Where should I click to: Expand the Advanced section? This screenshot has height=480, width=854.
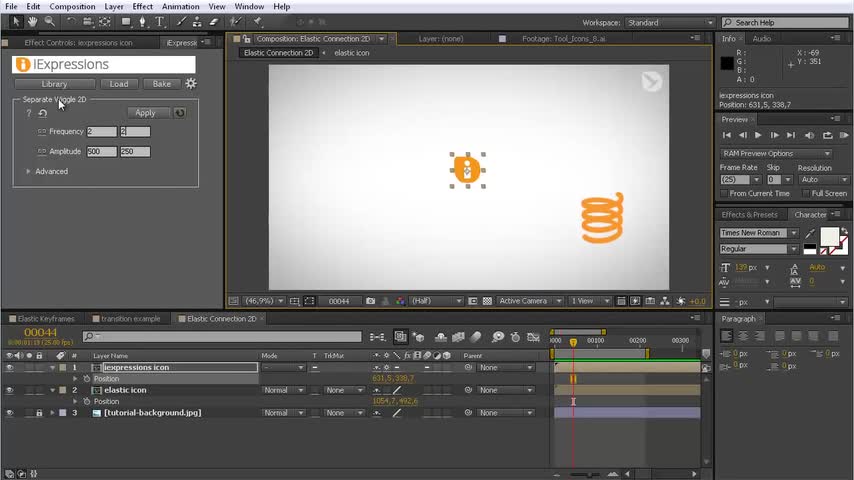click(28, 171)
